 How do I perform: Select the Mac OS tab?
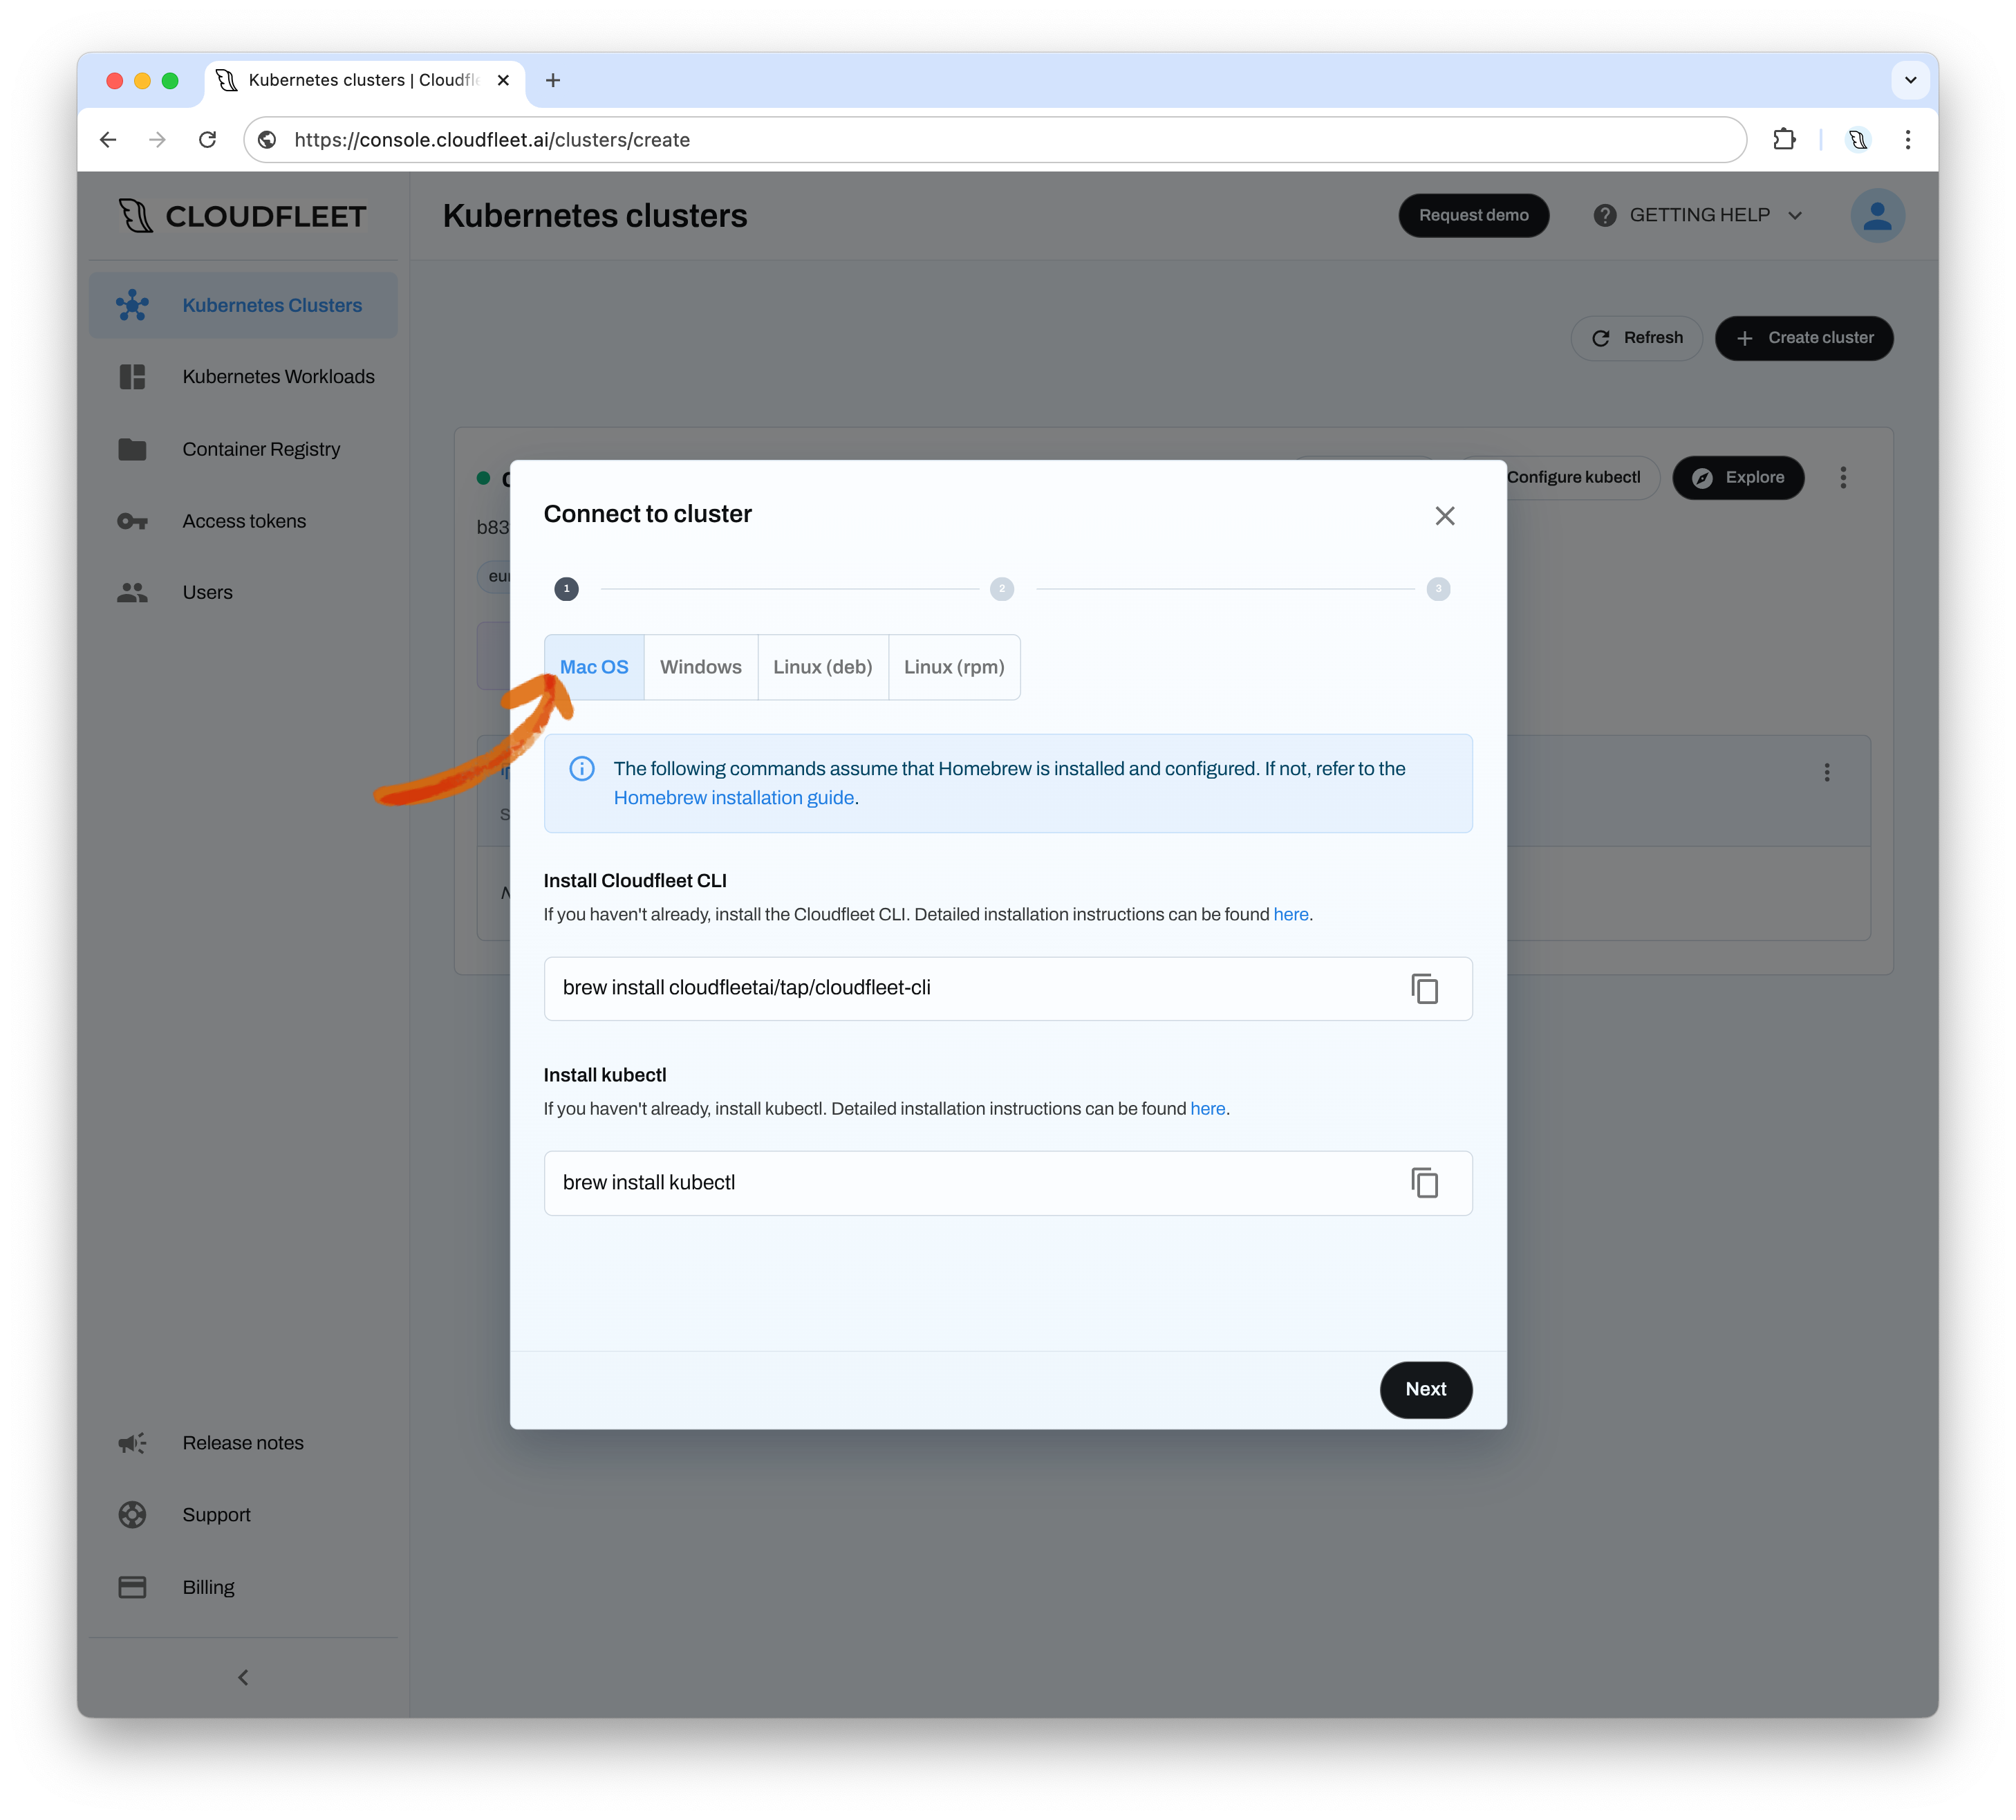(594, 667)
